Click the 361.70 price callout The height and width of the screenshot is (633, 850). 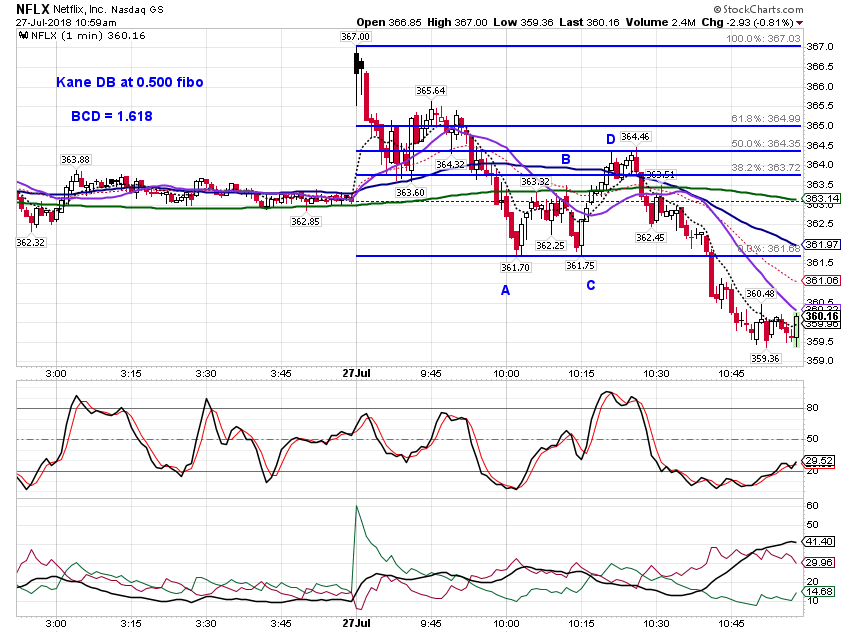[516, 267]
